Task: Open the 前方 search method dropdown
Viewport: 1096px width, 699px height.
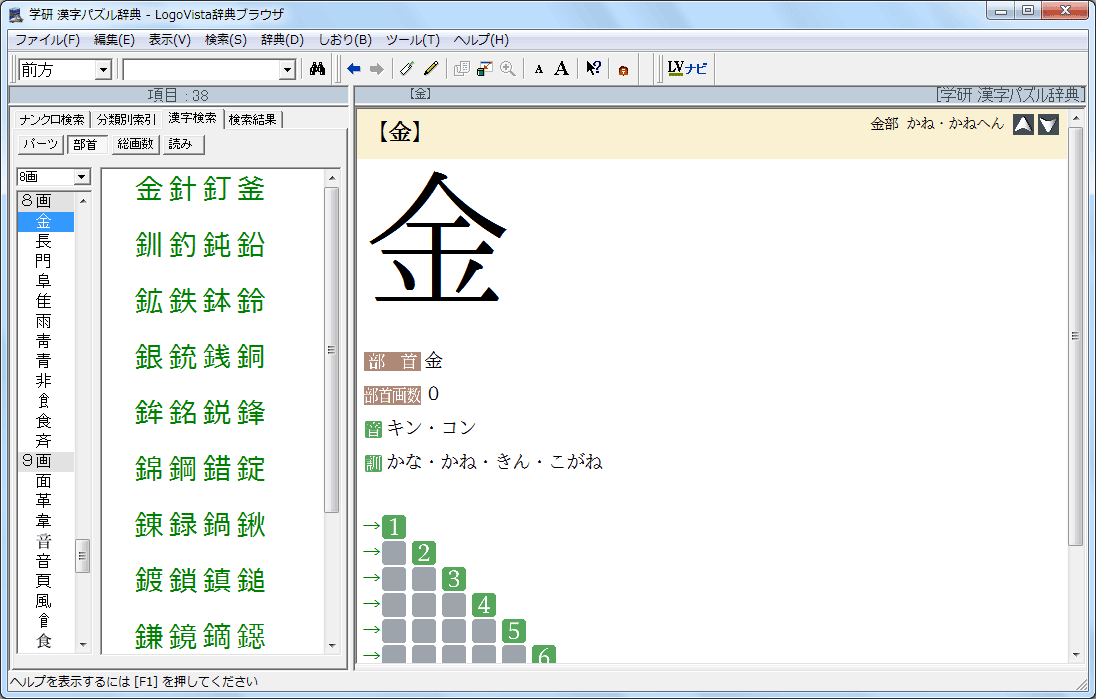Action: tap(103, 69)
